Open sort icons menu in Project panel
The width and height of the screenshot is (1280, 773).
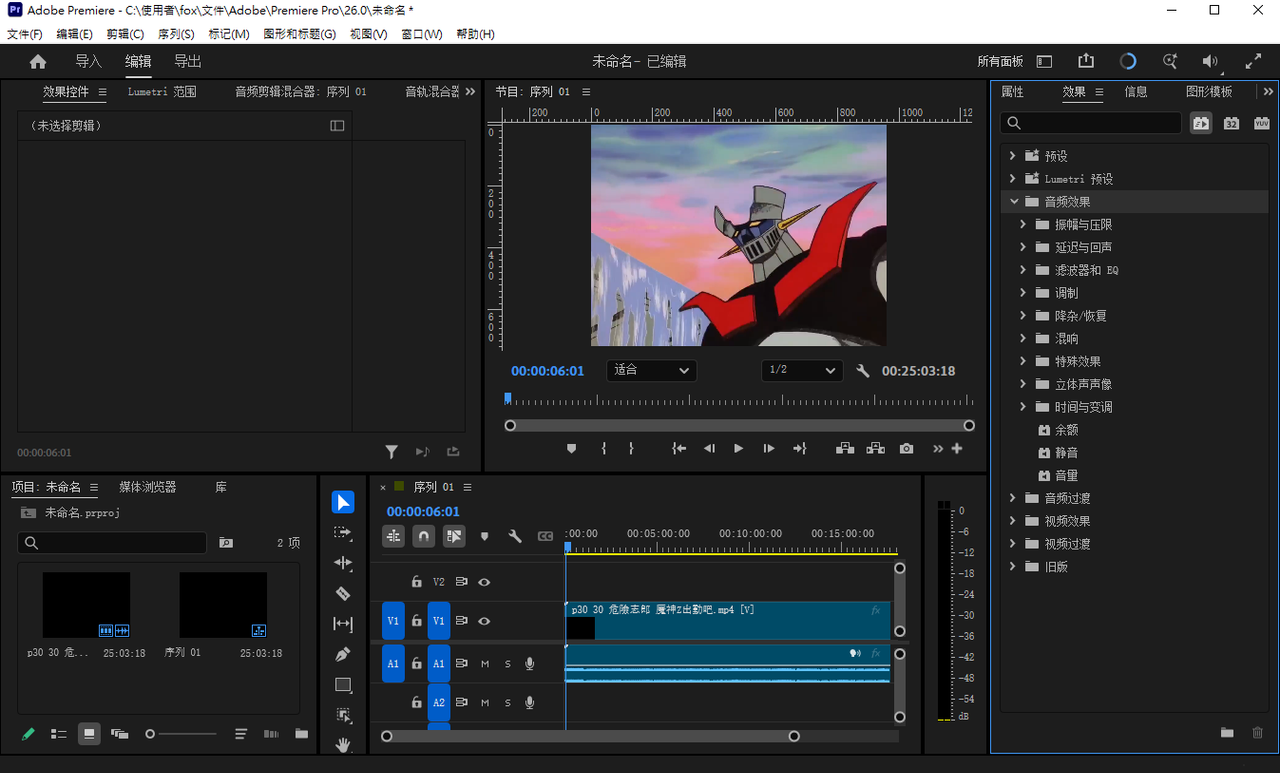coord(241,734)
